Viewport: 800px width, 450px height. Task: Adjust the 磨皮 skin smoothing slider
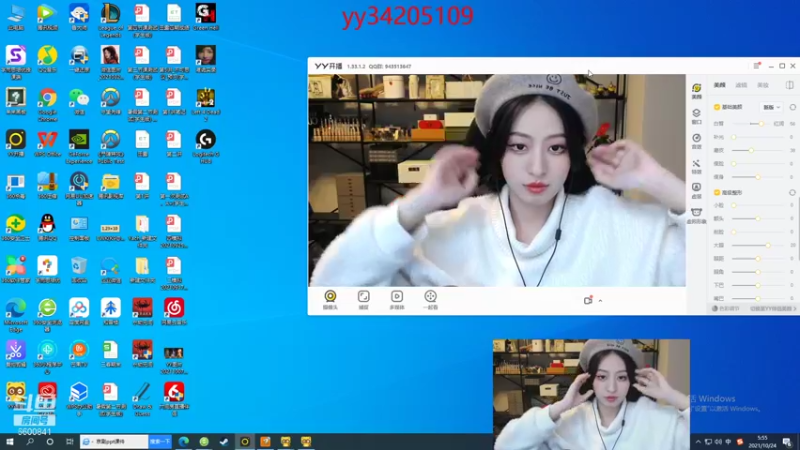[x=757, y=150]
